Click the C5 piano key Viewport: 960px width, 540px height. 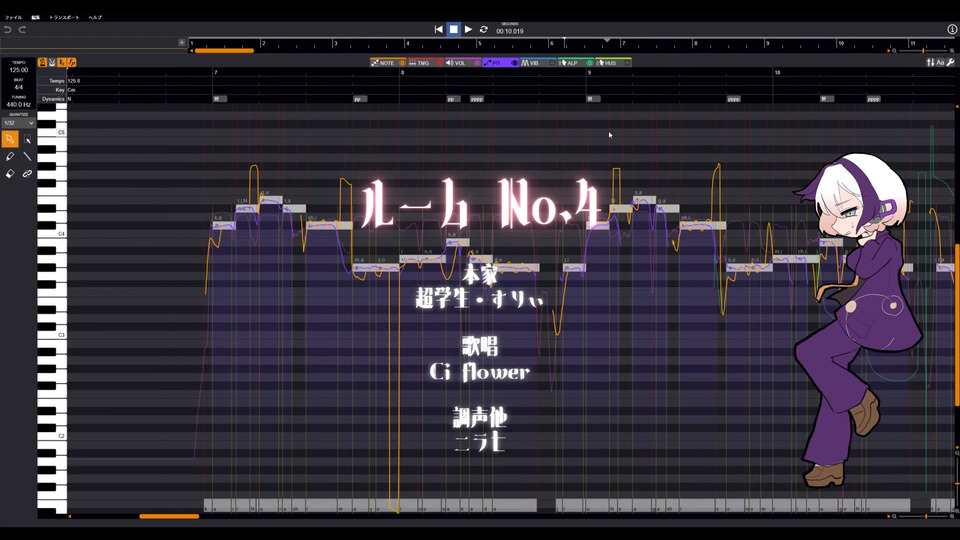click(x=52, y=132)
